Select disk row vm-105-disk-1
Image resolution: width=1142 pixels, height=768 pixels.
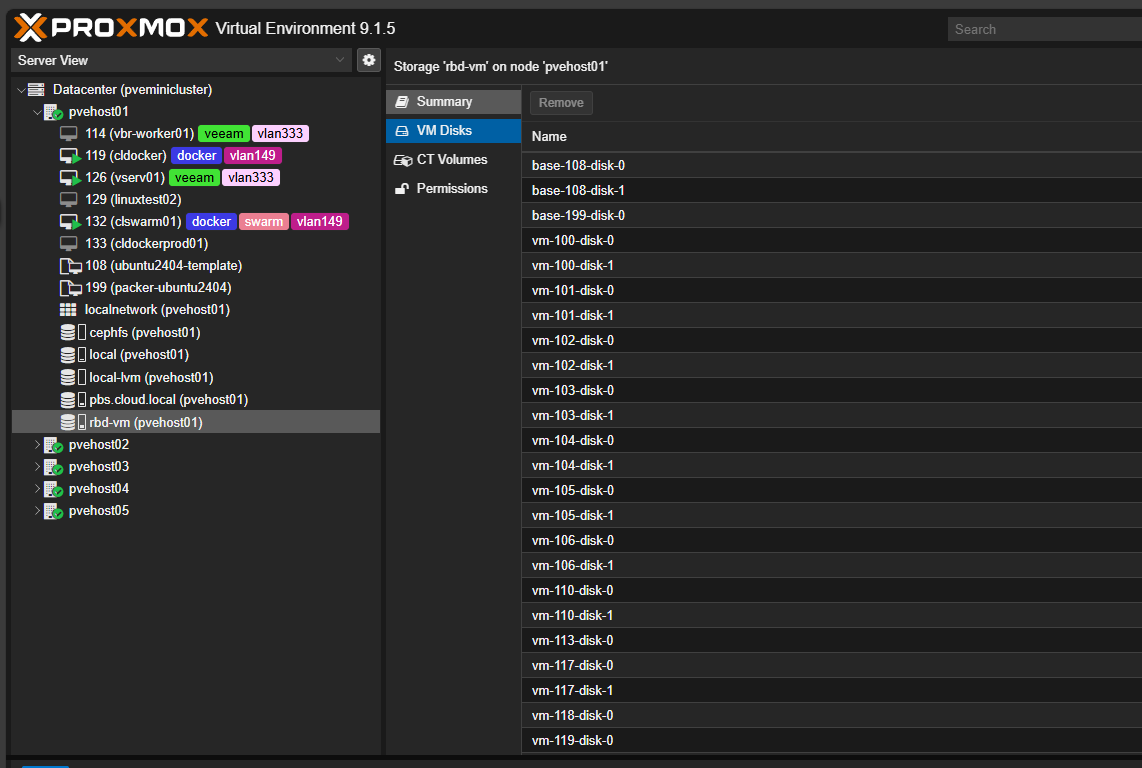(x=831, y=515)
